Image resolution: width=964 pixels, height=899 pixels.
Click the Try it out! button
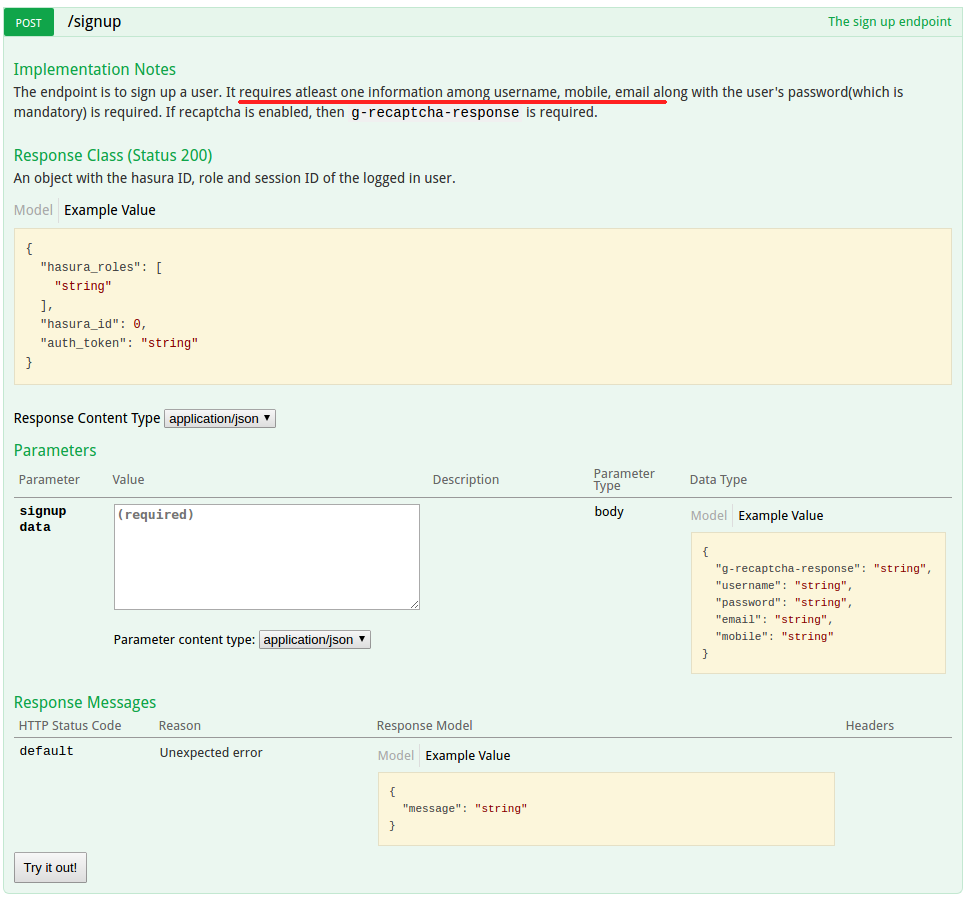point(50,867)
